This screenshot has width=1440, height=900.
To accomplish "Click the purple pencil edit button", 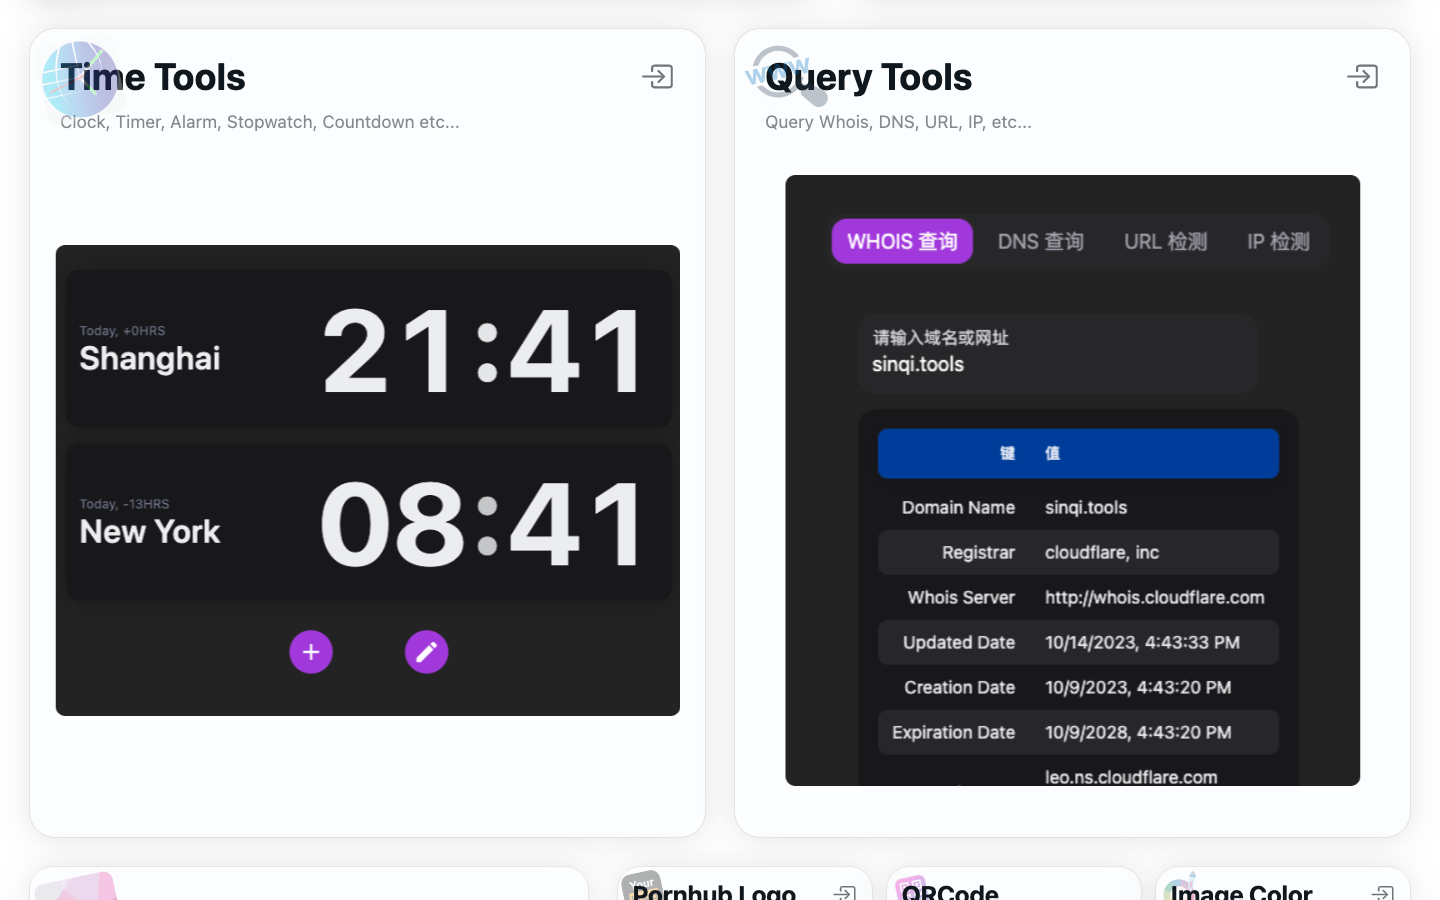I will click(x=426, y=652).
